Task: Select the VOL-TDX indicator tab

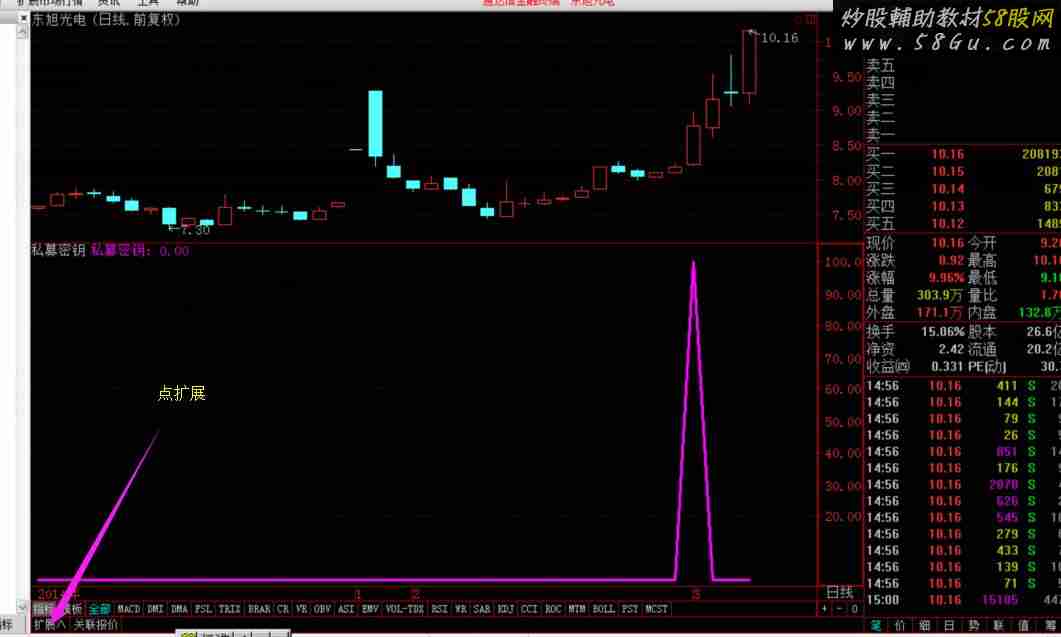Action: [x=405, y=609]
